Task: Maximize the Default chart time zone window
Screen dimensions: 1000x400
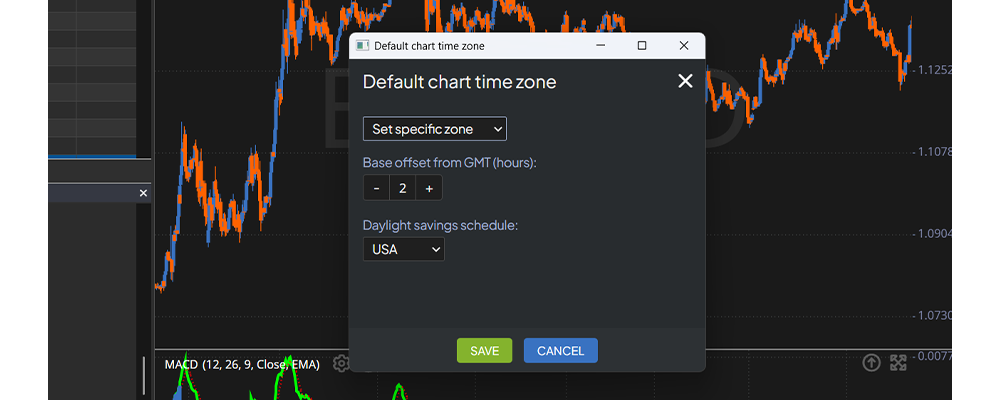Action: (x=642, y=45)
